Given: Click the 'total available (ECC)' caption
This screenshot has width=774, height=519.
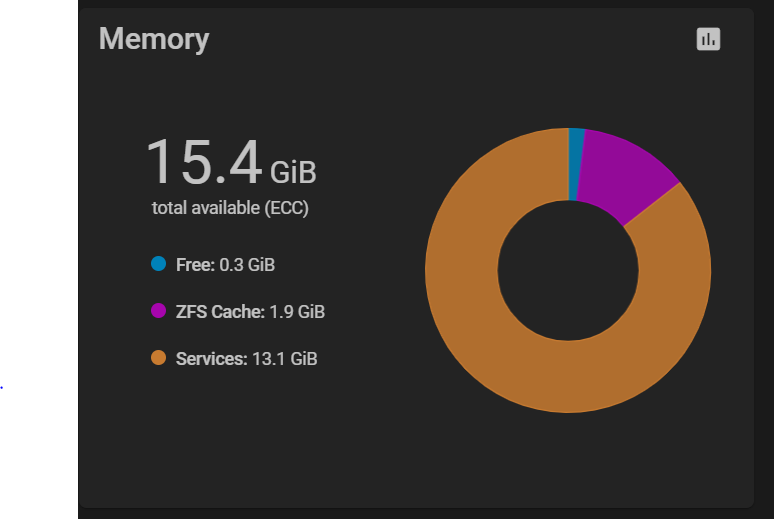Looking at the screenshot, I should click(x=230, y=208).
